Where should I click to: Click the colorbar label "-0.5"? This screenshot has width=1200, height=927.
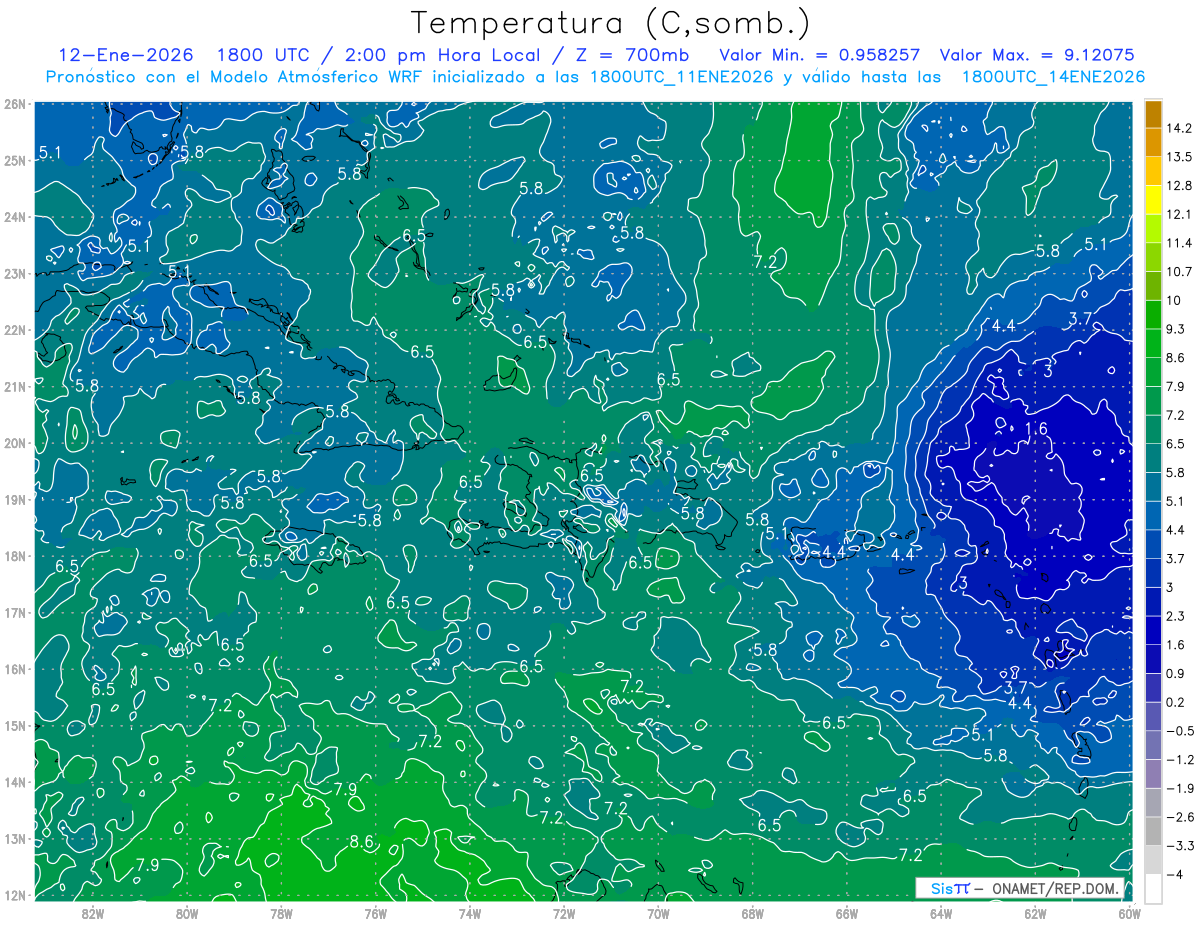(x=1181, y=730)
